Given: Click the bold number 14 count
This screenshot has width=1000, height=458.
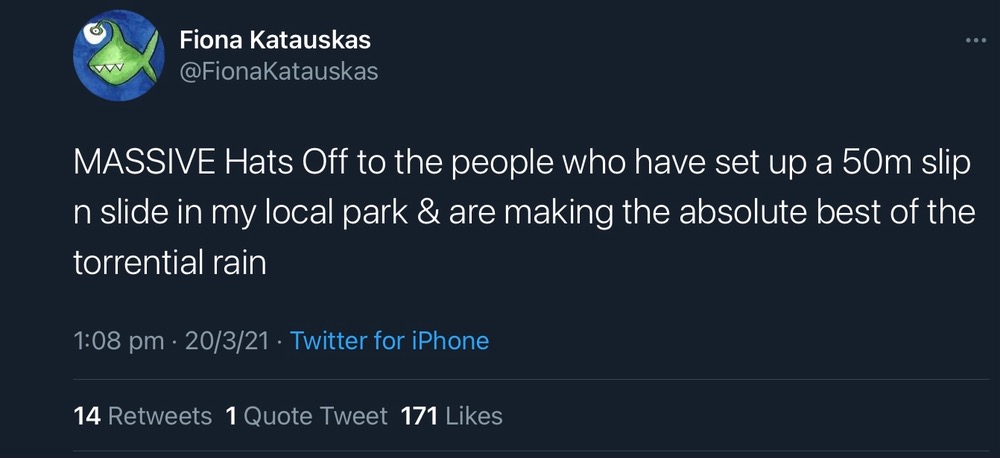Looking at the screenshot, I should pyautogui.click(x=87, y=415).
